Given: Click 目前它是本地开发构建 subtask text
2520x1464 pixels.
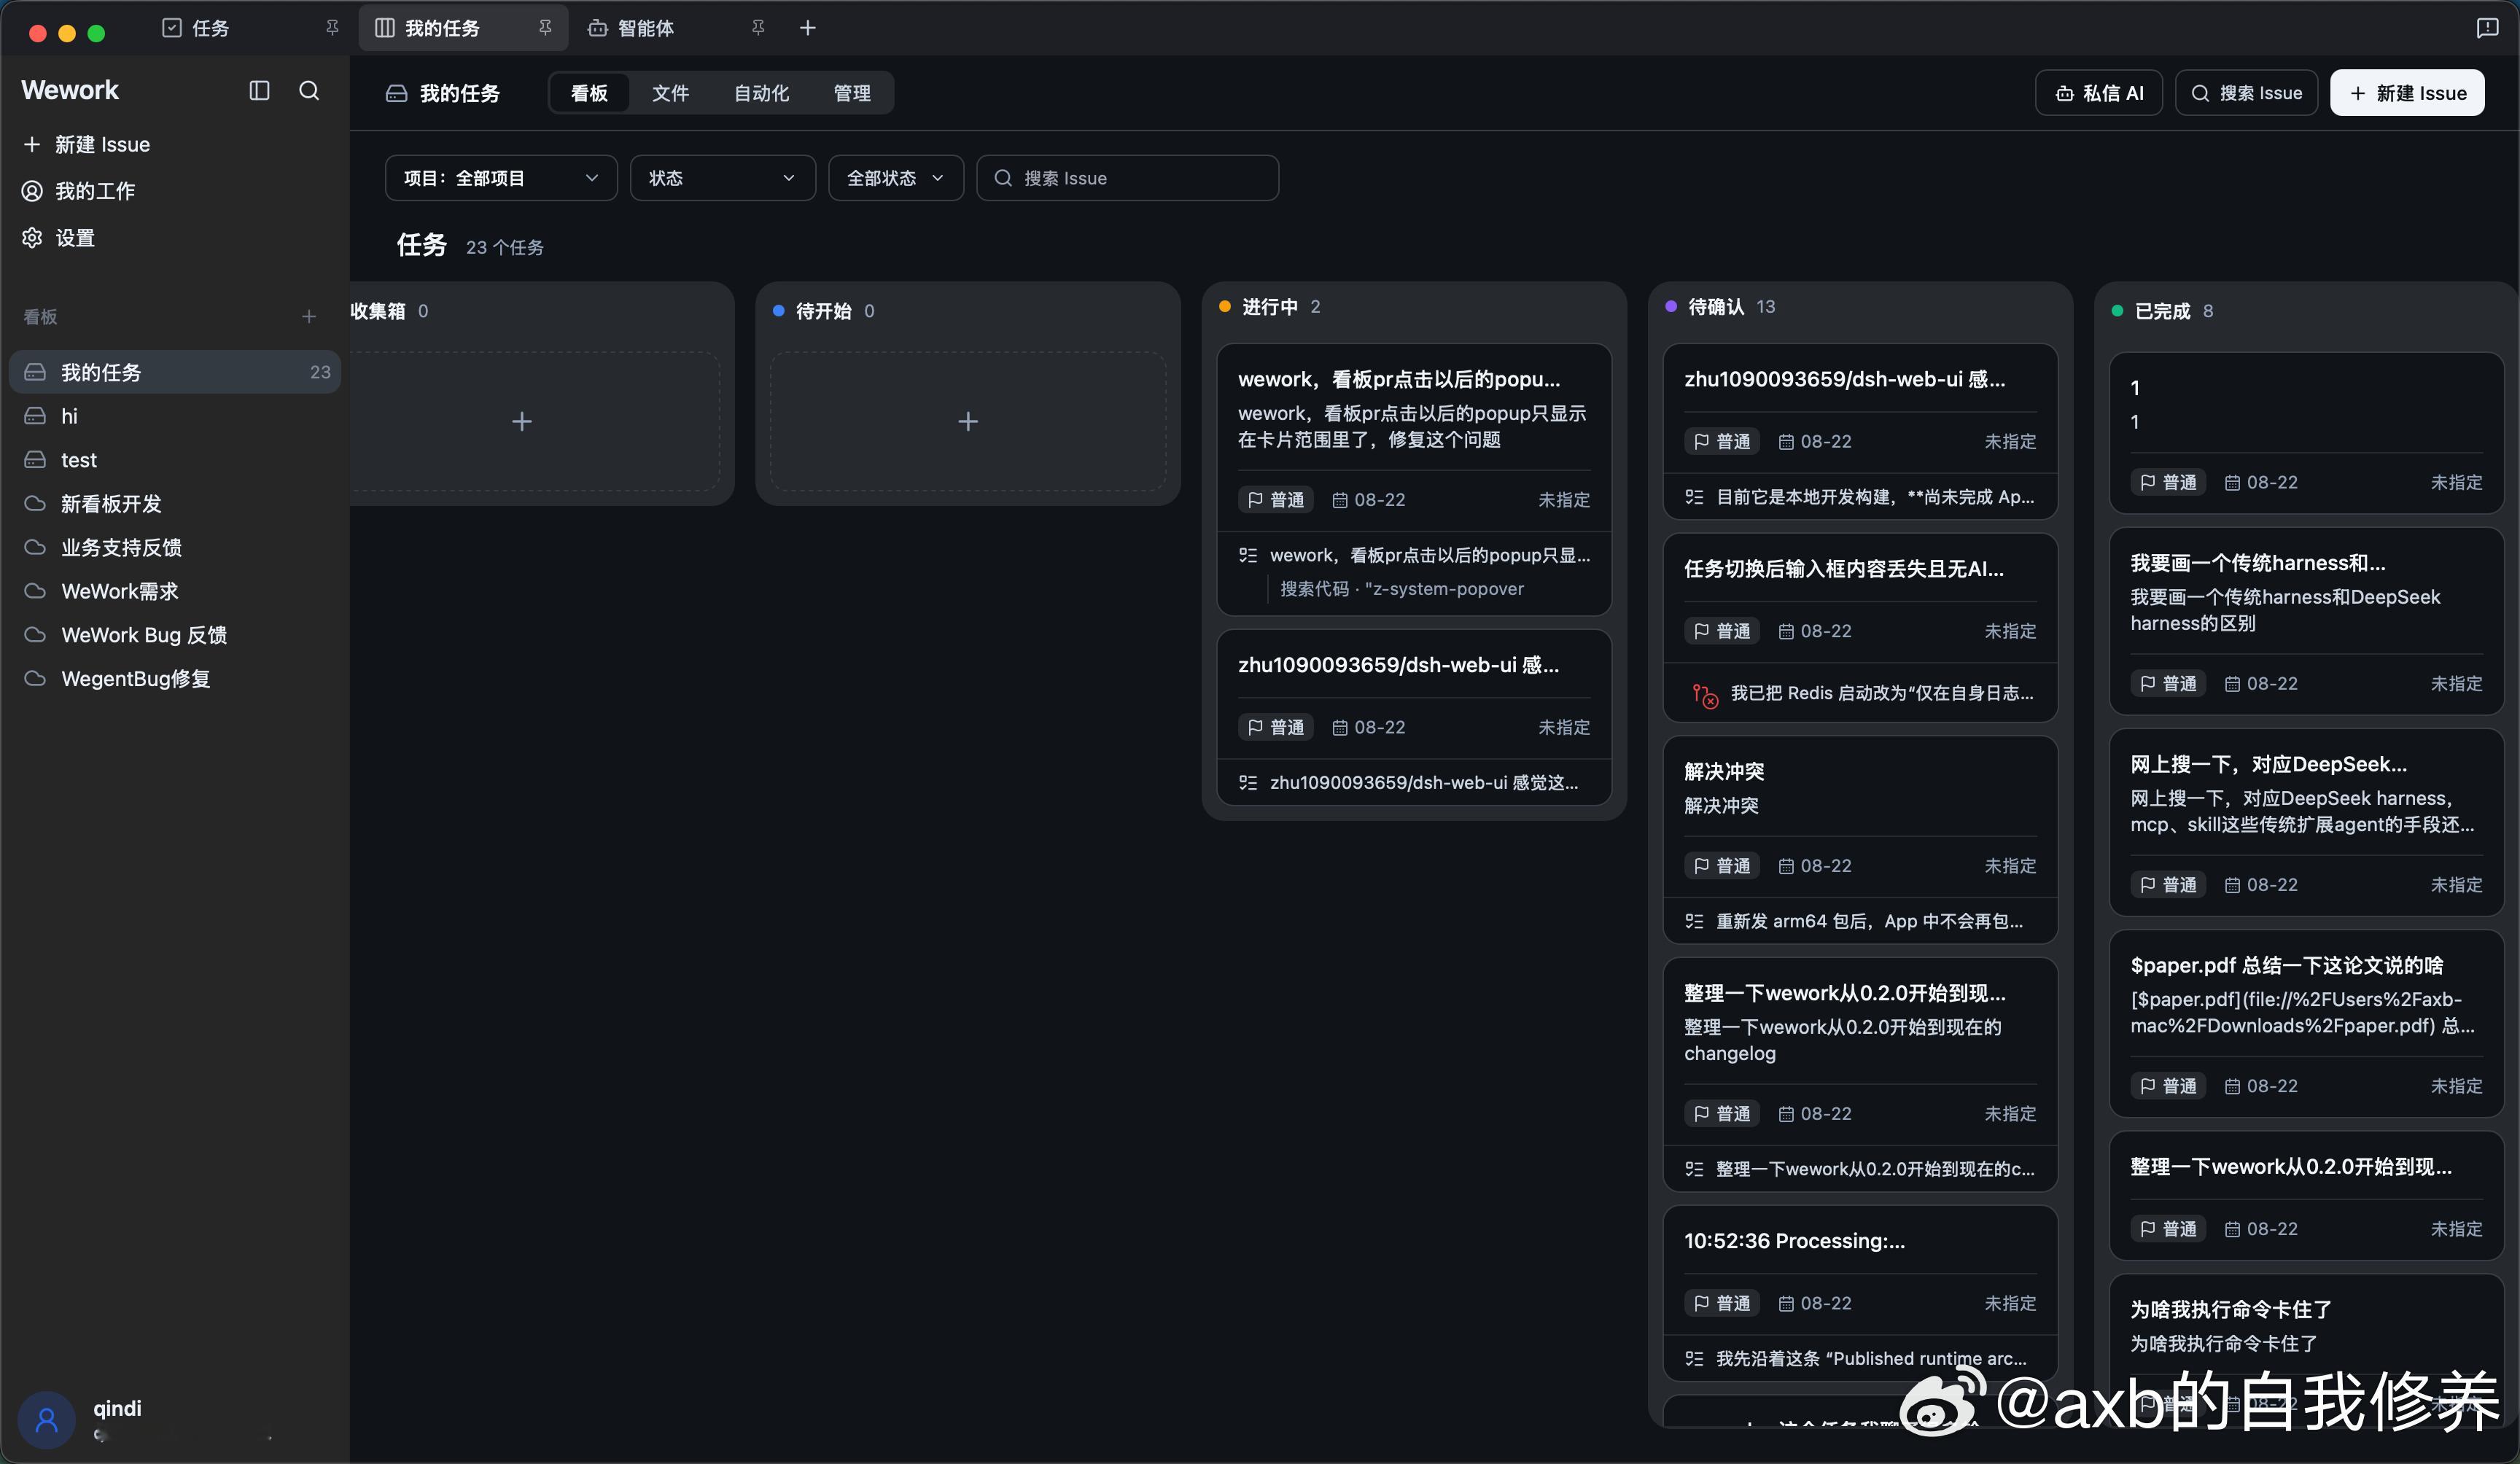Looking at the screenshot, I should click(1875, 497).
